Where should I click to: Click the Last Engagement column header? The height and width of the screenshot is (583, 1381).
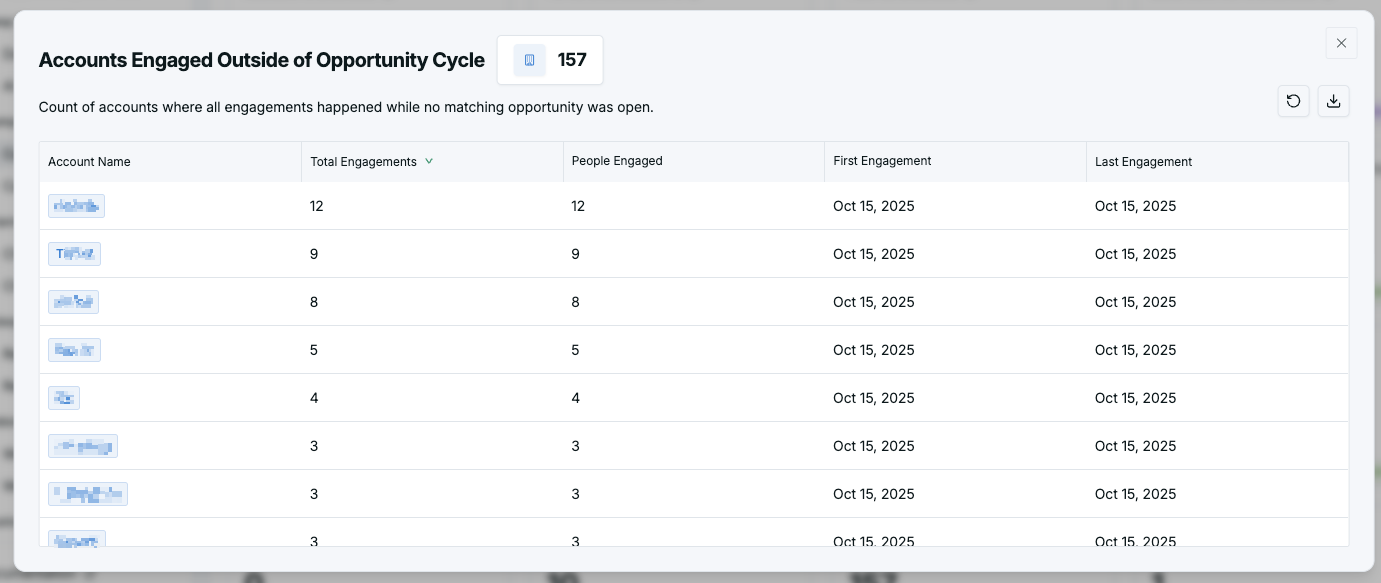pos(1143,161)
